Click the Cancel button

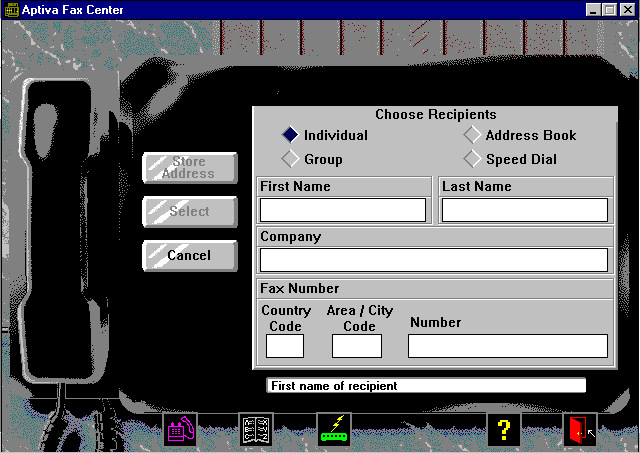(x=189, y=255)
